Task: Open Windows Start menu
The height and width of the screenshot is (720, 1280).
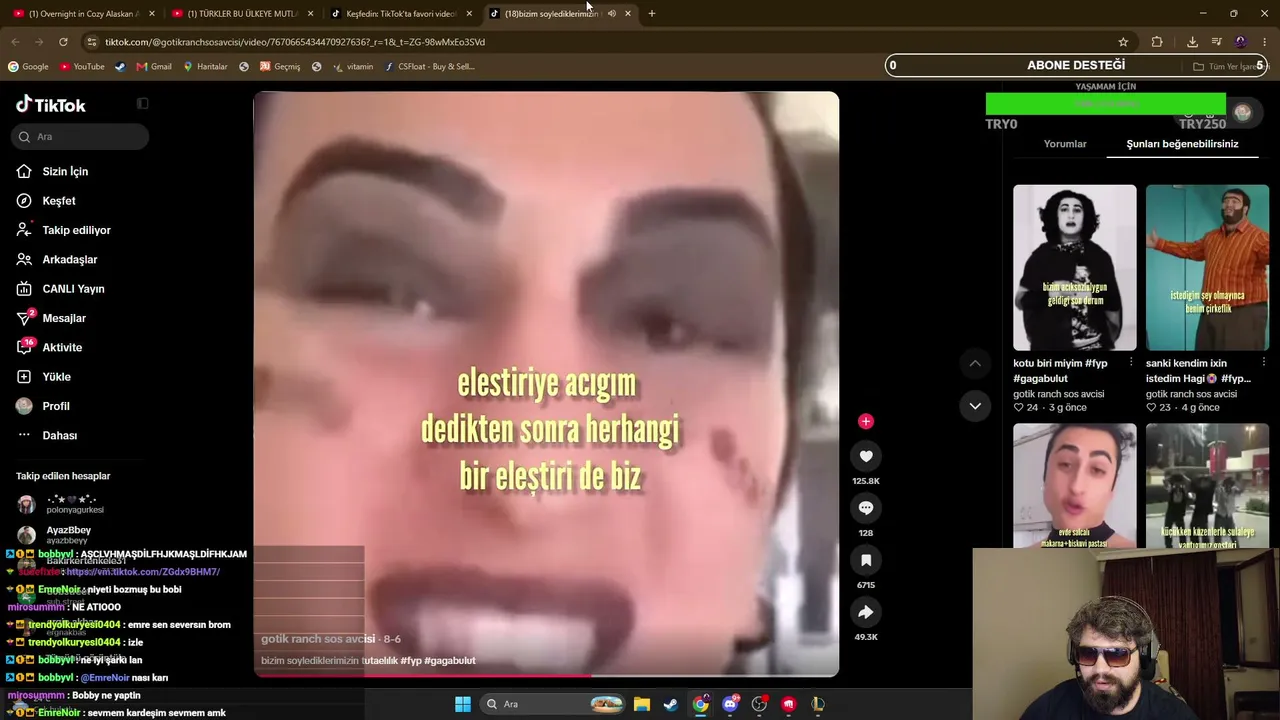Action: pos(463,704)
